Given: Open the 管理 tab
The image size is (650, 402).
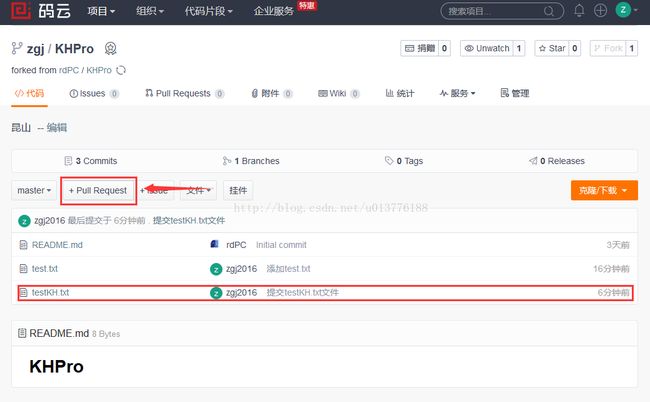Looking at the screenshot, I should coord(515,93).
